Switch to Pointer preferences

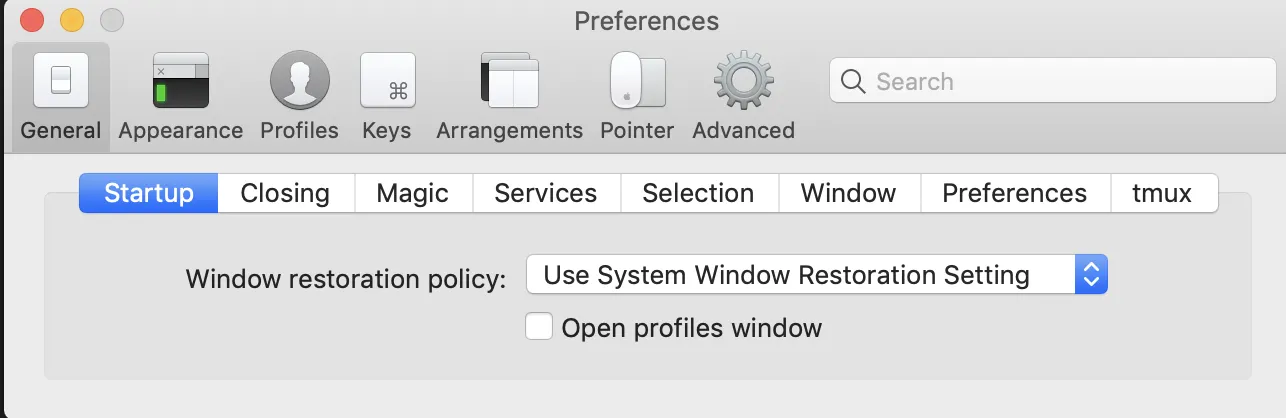pyautogui.click(x=637, y=82)
